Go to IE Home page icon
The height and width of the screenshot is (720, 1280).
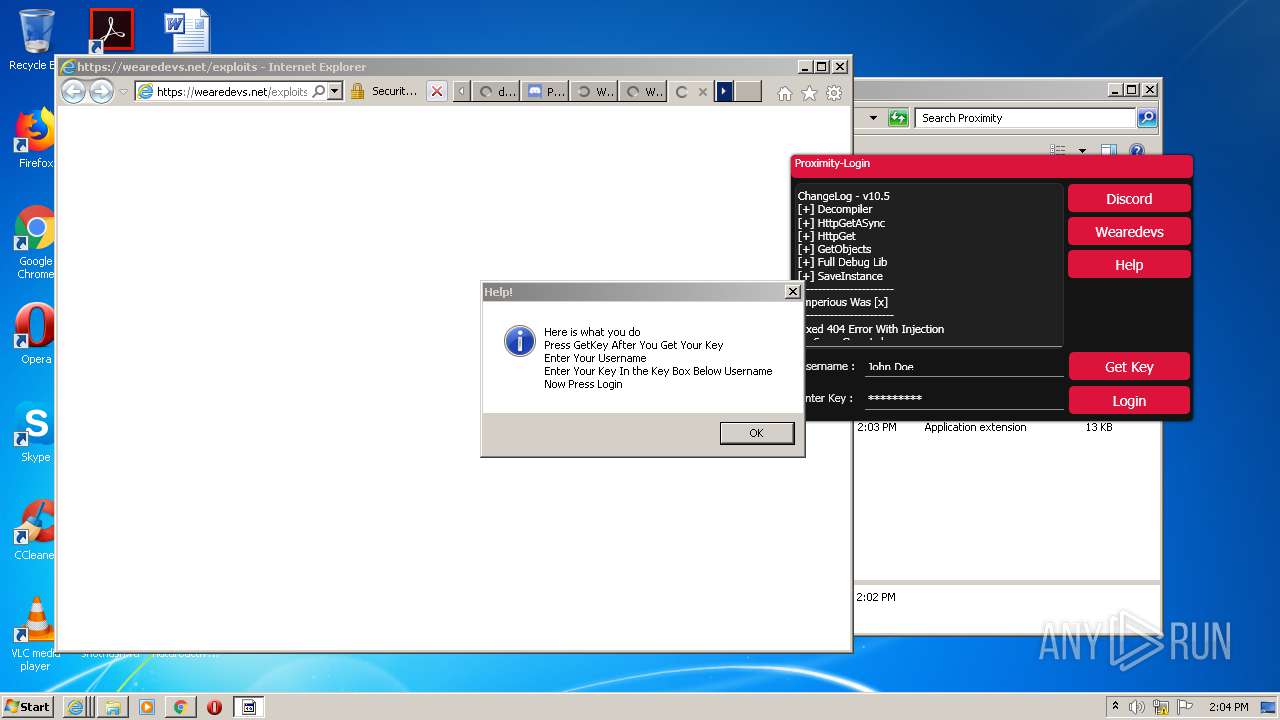[785, 93]
